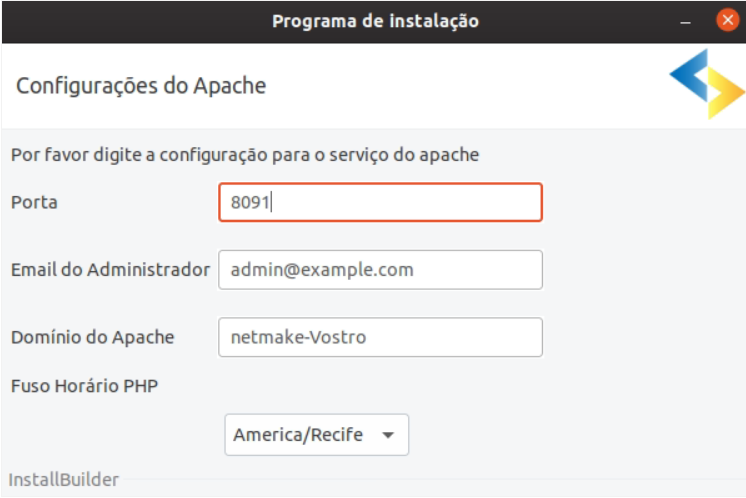Click the netmake-Vostro domain text
Viewport: 746px width, 498px height.
[298, 337]
